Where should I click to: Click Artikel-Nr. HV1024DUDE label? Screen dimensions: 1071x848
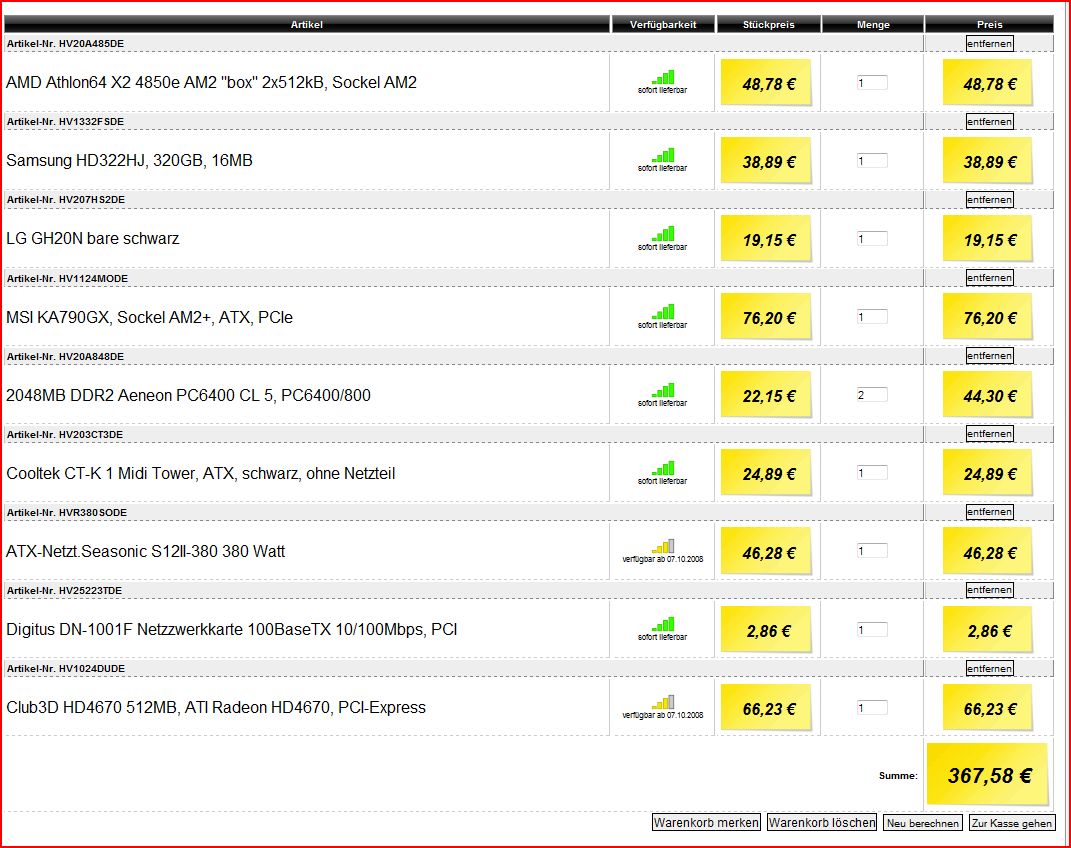pyautogui.click(x=66, y=668)
